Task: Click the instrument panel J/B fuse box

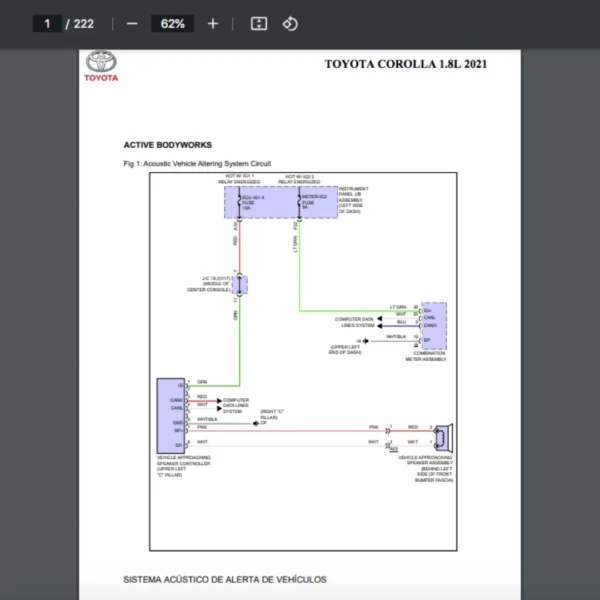Action: [280, 204]
